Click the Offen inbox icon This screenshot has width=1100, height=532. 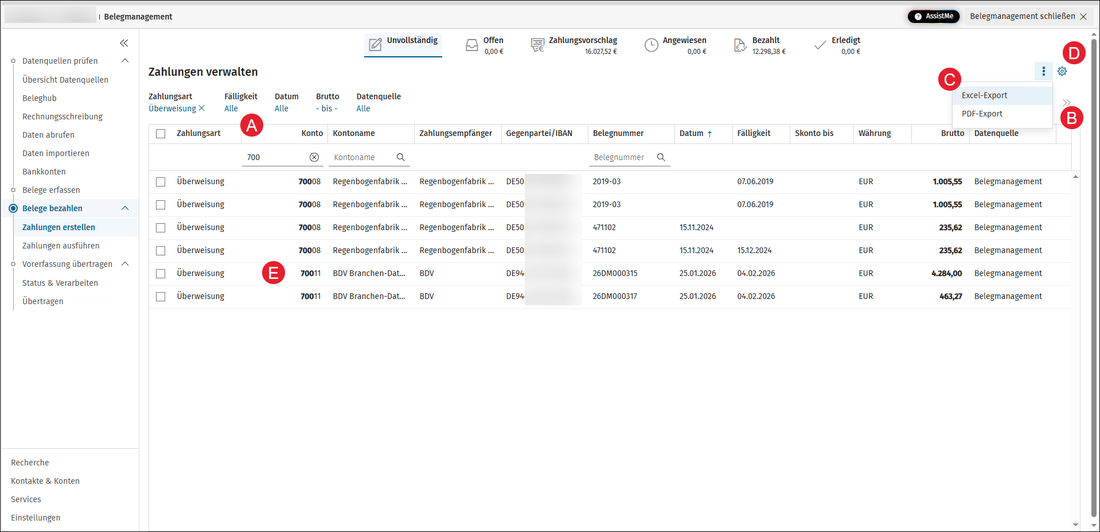(472, 45)
